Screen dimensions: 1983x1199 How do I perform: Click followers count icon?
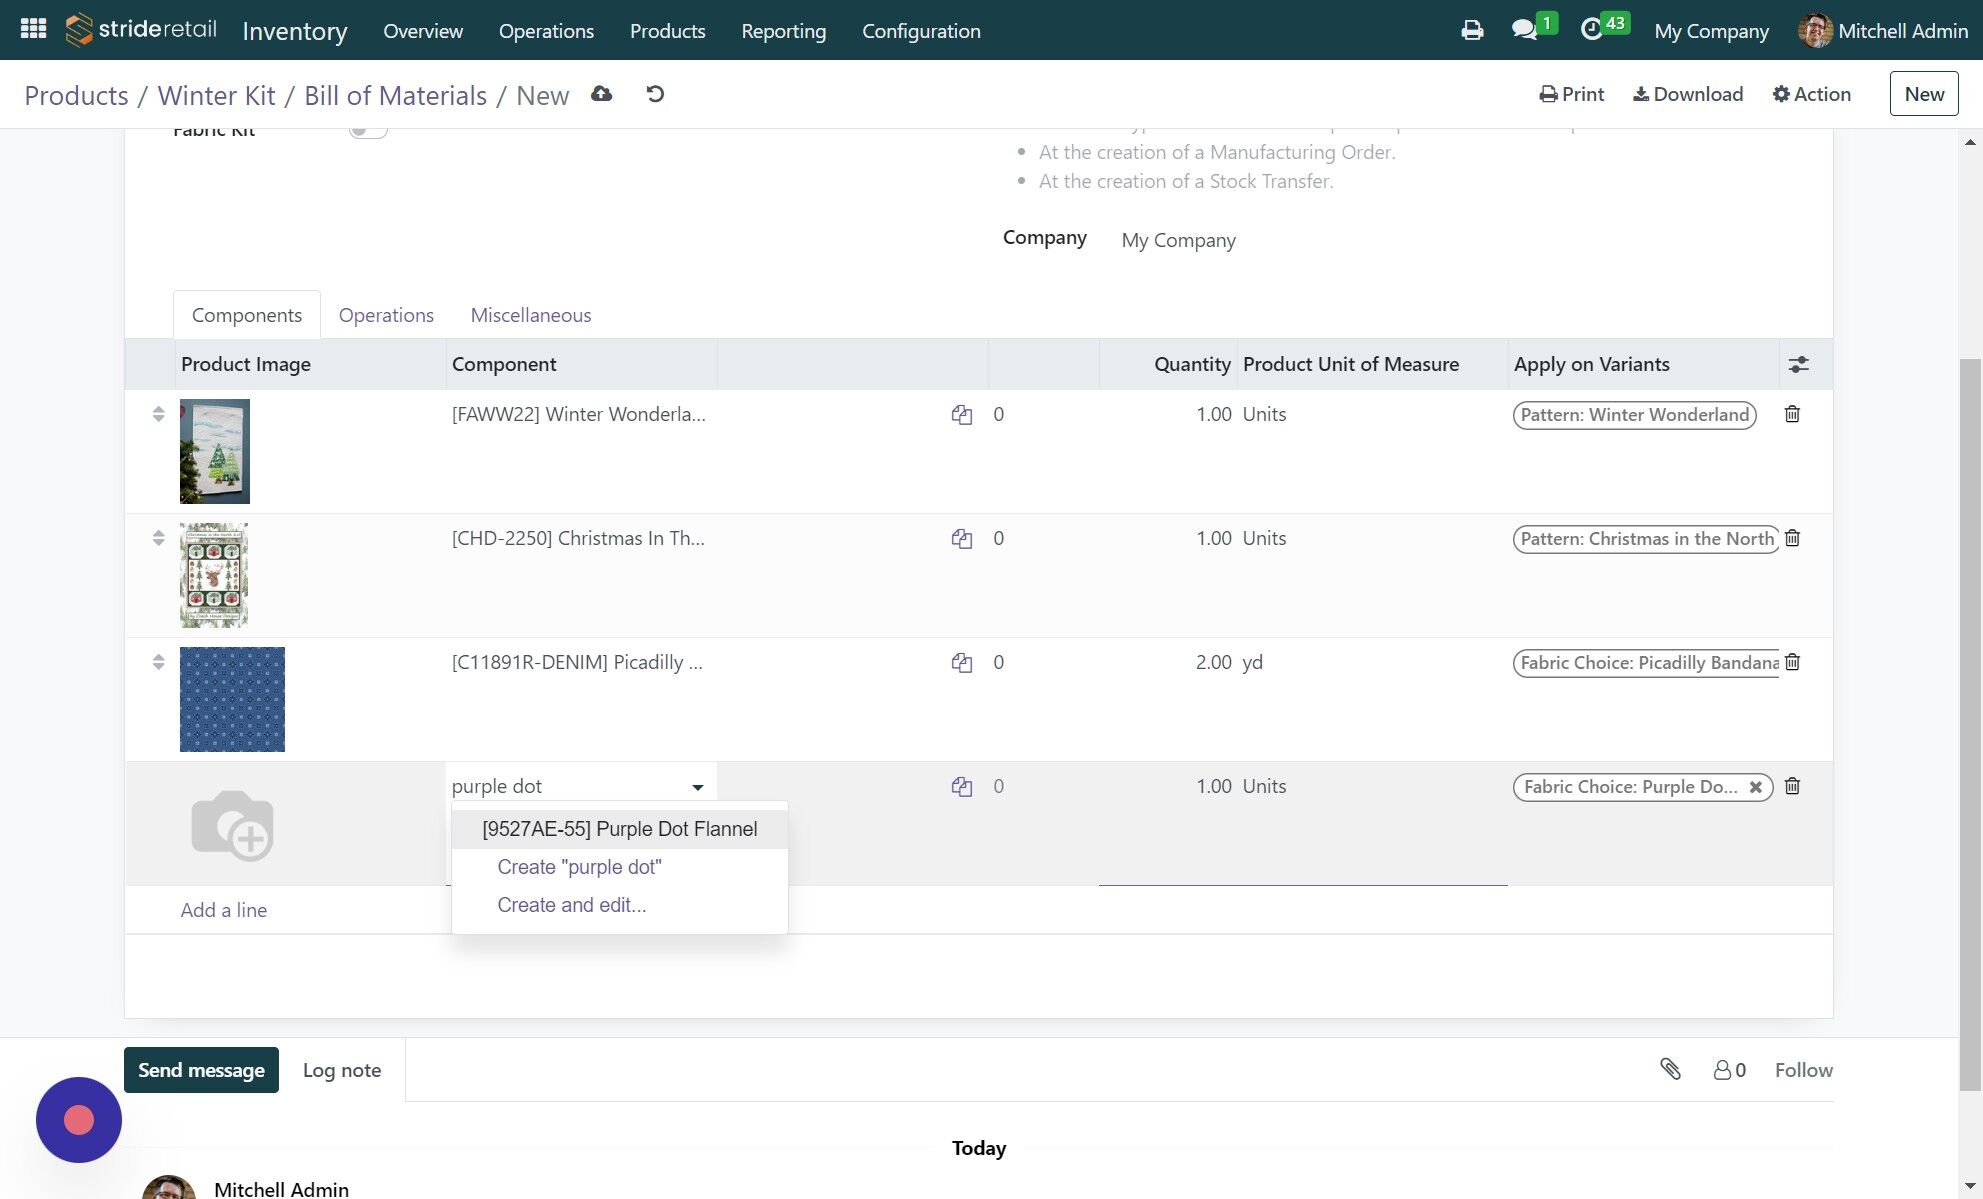click(1729, 1070)
